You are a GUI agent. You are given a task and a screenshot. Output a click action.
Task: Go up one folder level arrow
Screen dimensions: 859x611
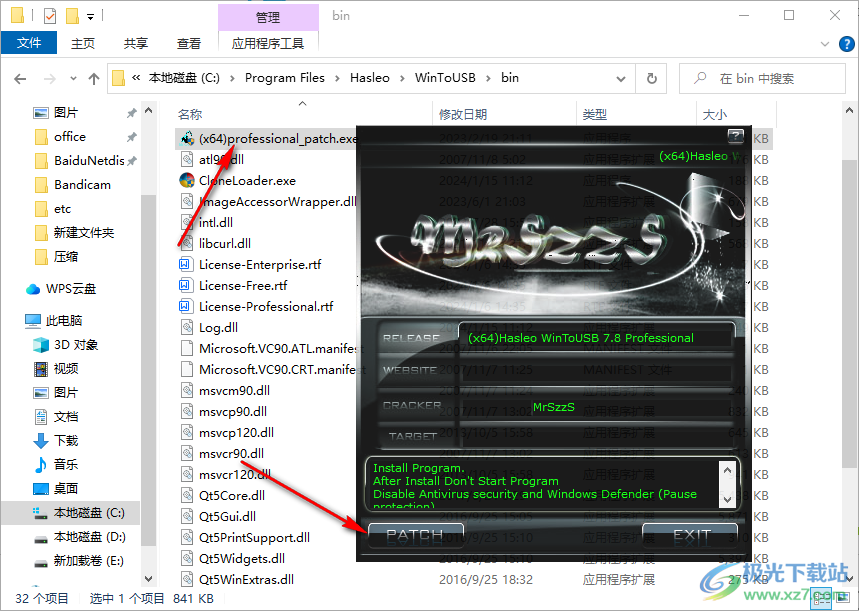pos(94,79)
